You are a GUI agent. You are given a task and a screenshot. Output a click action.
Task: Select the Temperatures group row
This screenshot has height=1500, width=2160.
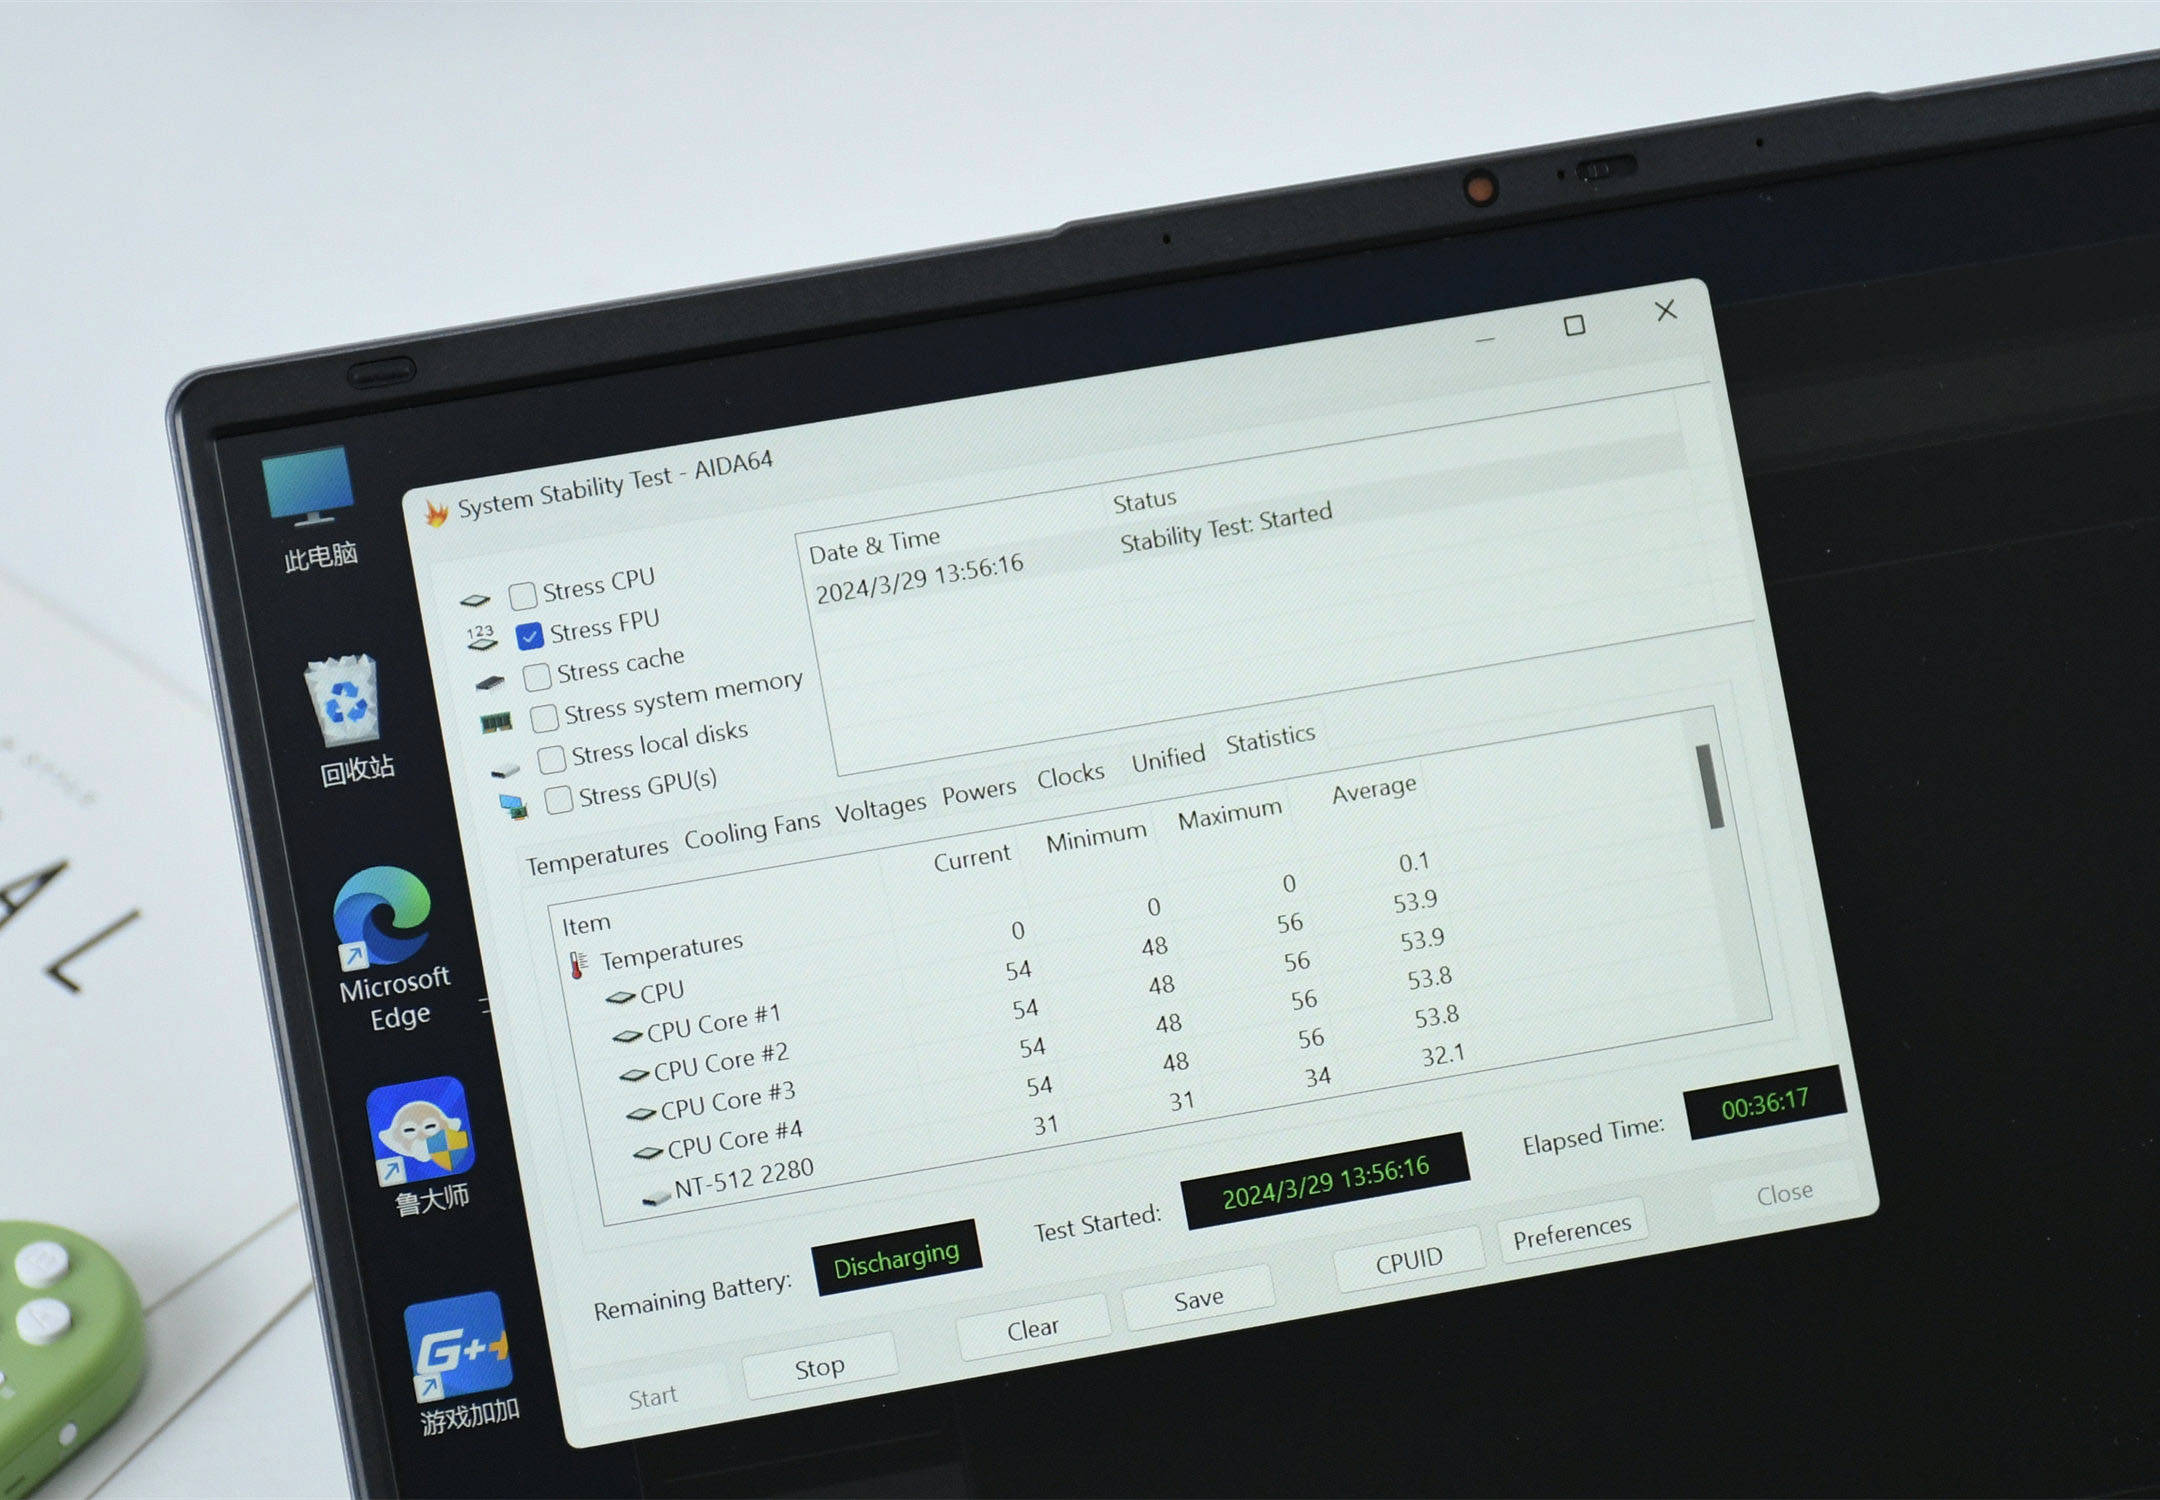(671, 951)
